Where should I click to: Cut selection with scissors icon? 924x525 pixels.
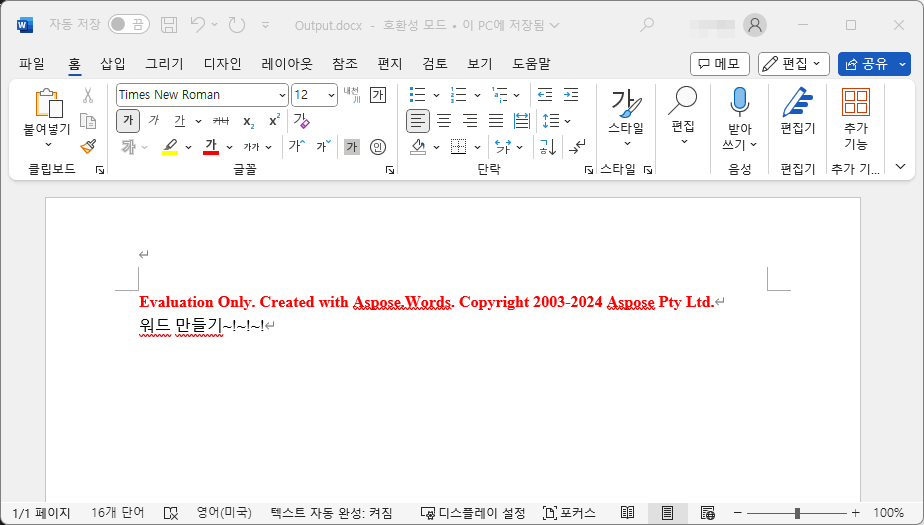pyautogui.click(x=88, y=95)
